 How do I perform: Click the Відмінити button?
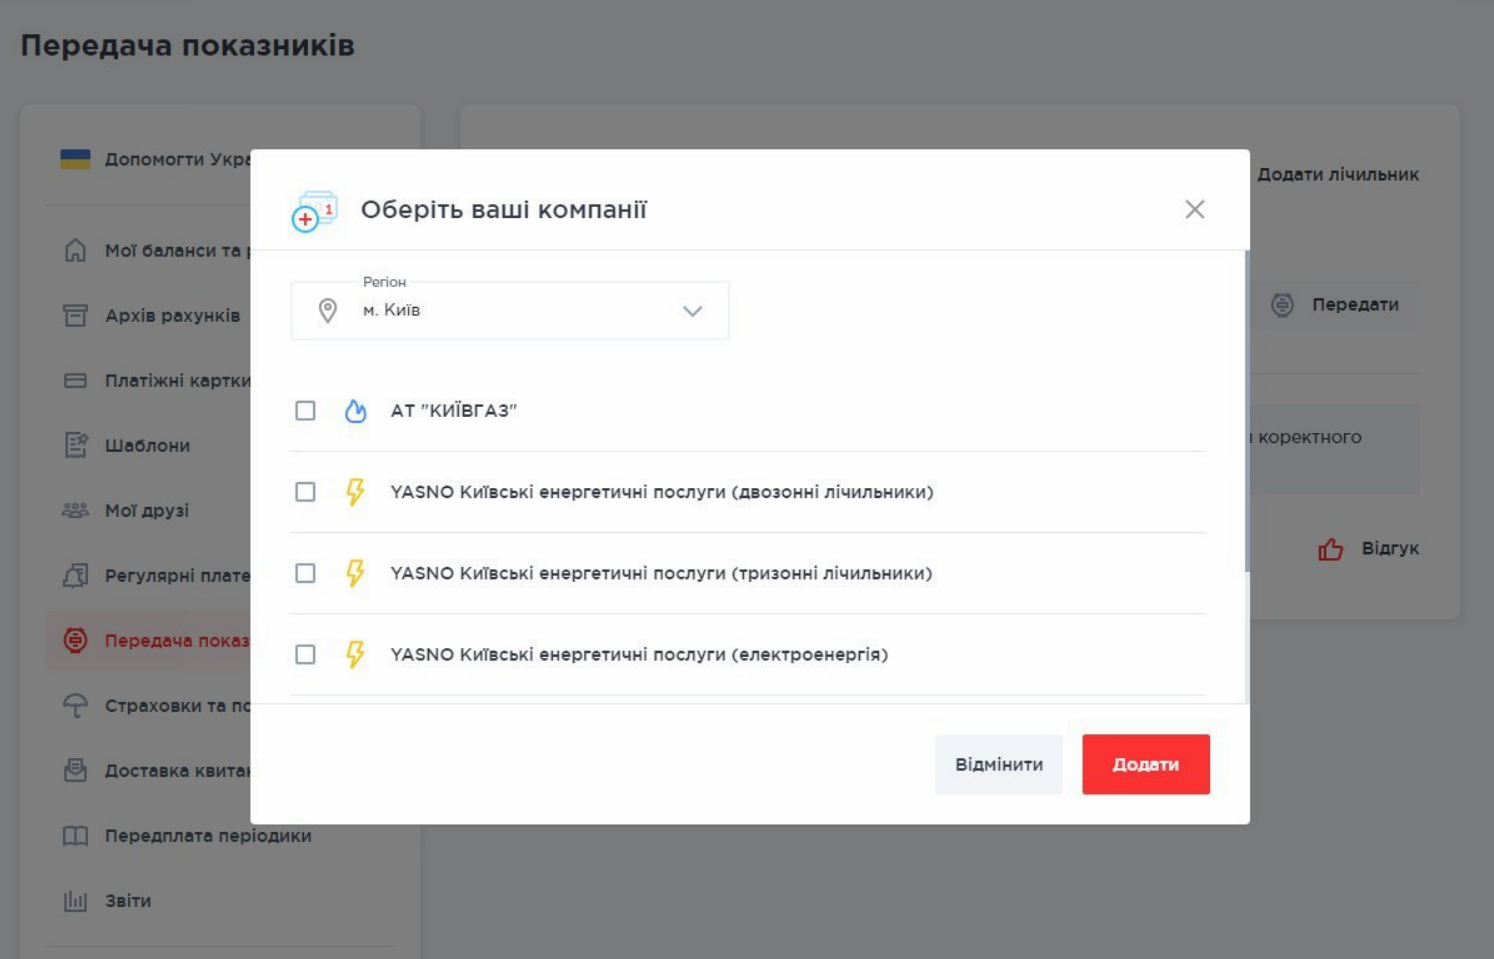pos(998,764)
